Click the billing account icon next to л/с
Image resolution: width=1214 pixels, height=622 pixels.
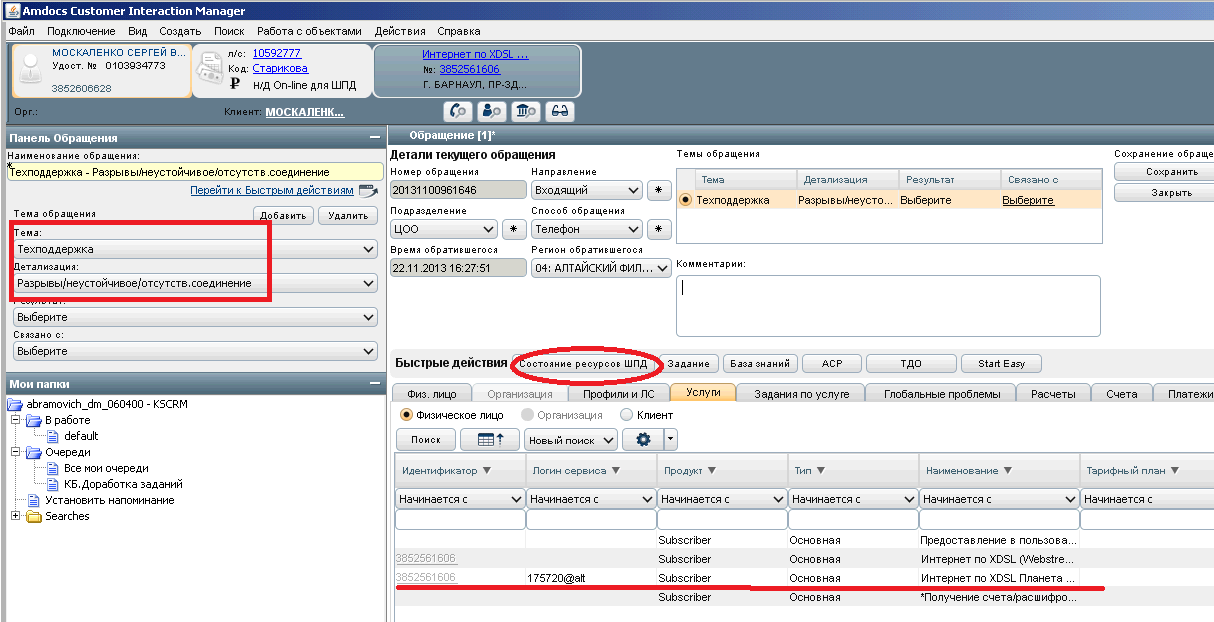pos(209,68)
